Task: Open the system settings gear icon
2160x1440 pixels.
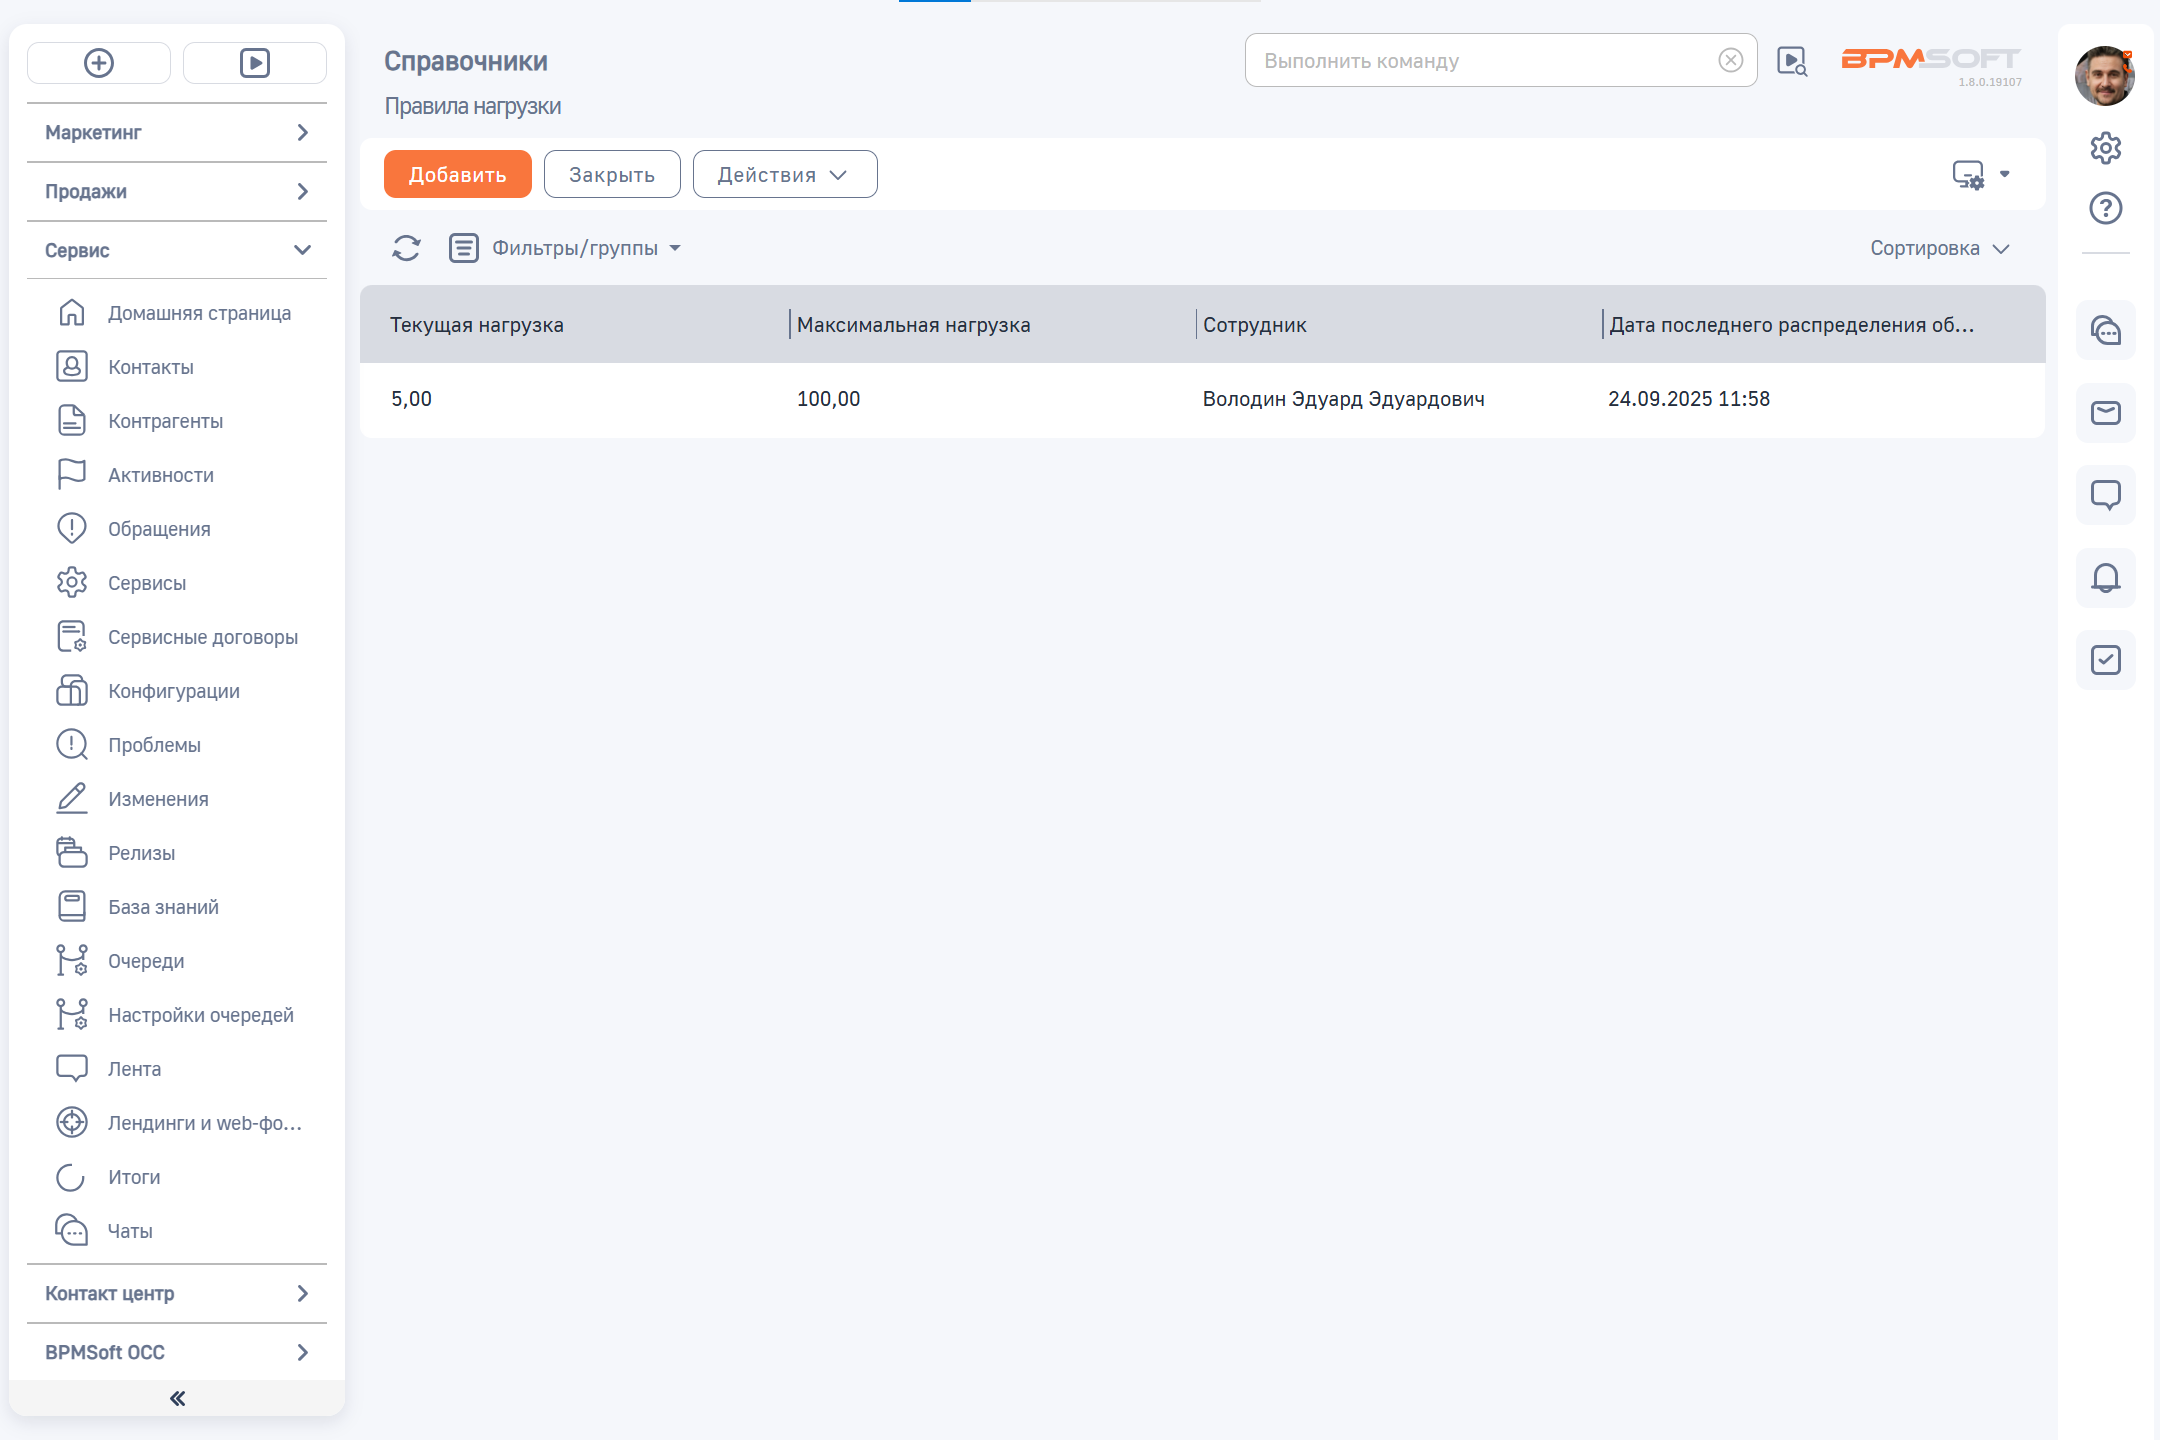Action: pos(2105,148)
